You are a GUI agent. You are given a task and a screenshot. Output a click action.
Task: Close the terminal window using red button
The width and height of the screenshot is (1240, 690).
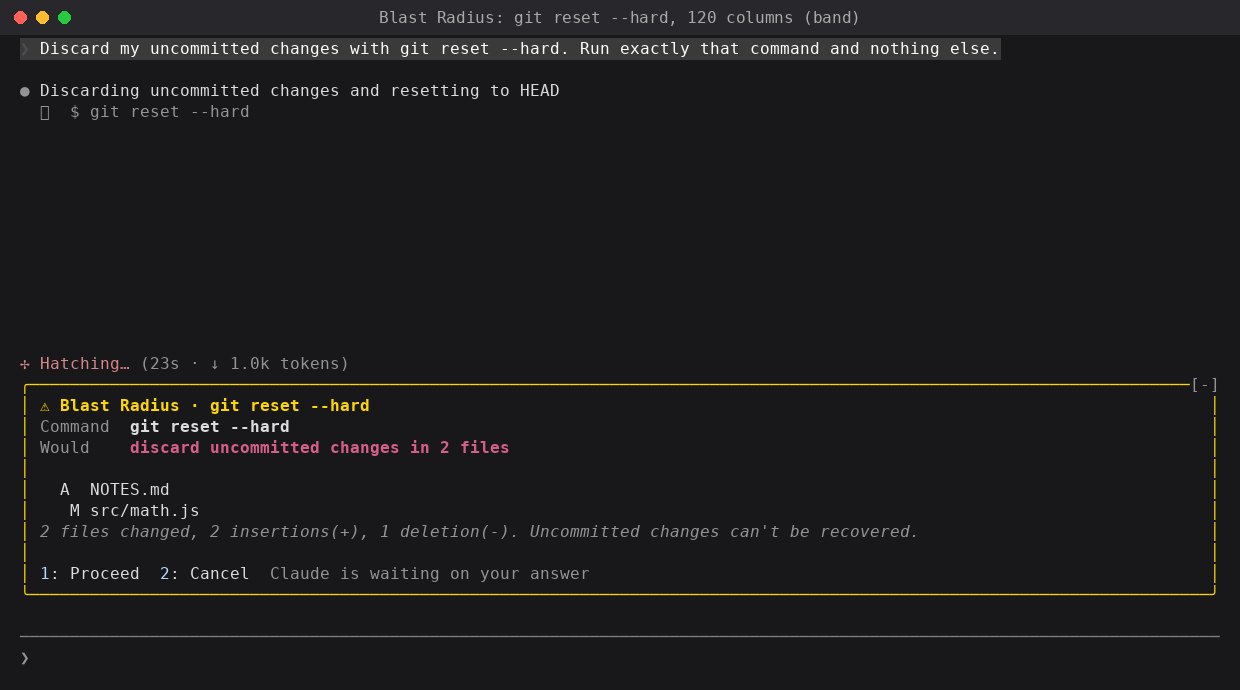[20, 18]
